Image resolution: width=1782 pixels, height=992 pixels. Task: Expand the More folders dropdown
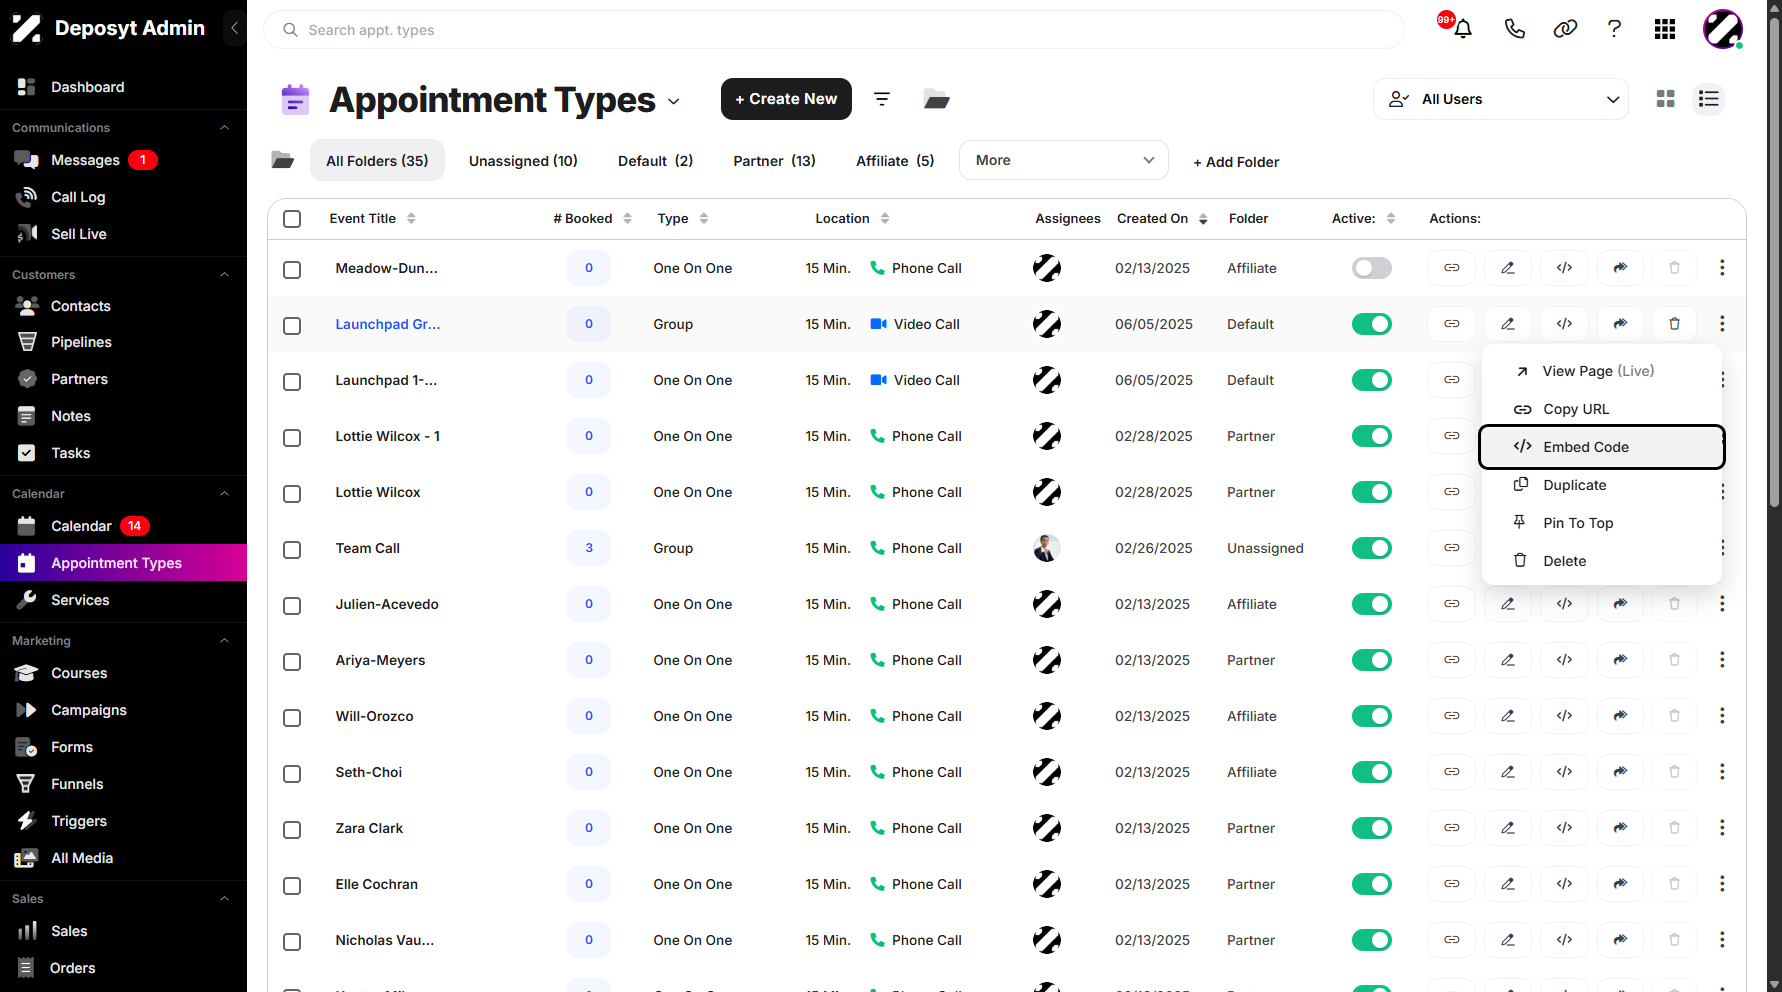coord(1064,160)
